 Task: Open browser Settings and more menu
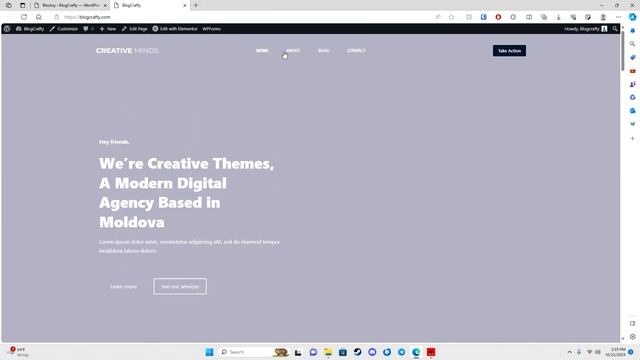[x=618, y=17]
